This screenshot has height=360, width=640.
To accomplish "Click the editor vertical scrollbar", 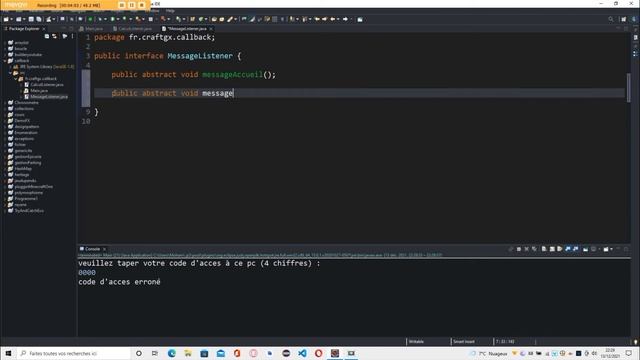I will pyautogui.click(x=629, y=88).
